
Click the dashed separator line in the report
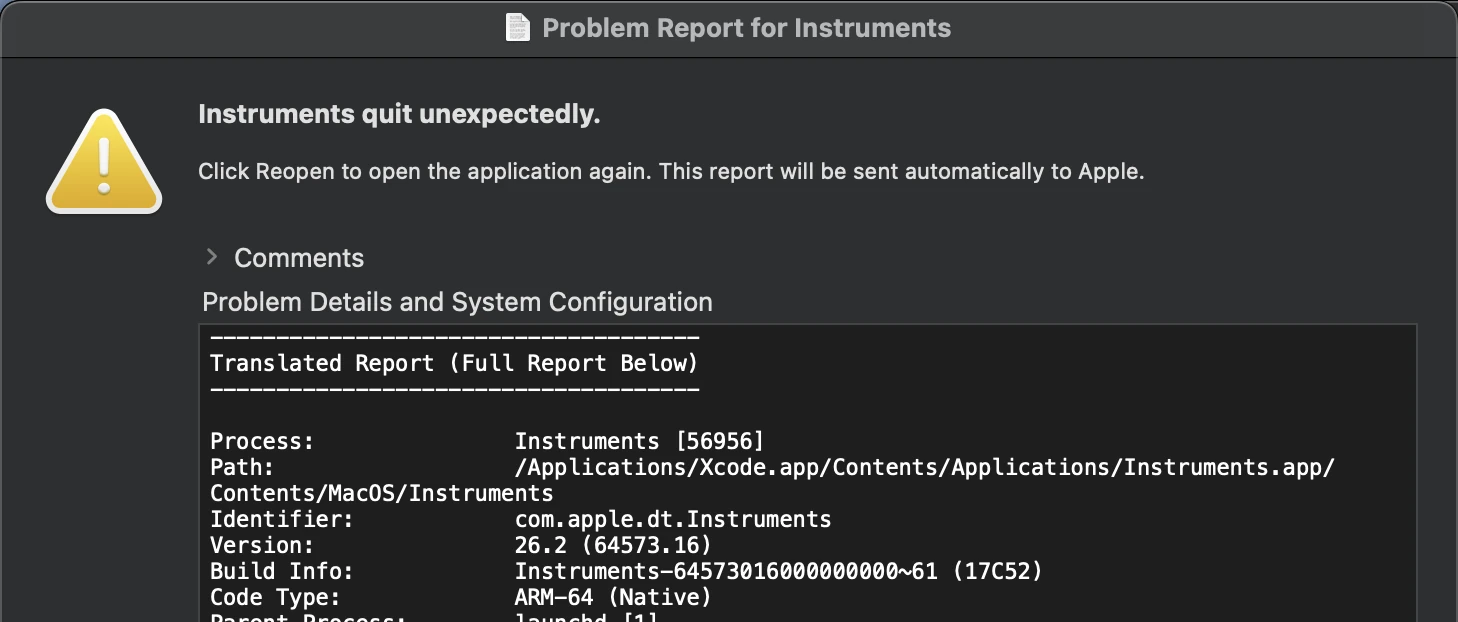[x=453, y=339]
